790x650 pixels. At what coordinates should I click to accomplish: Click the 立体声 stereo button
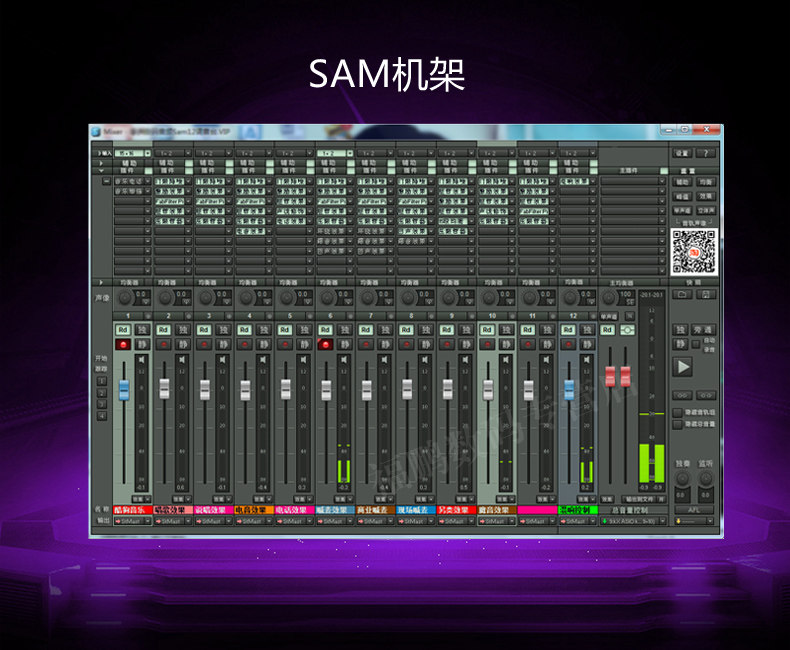[705, 210]
